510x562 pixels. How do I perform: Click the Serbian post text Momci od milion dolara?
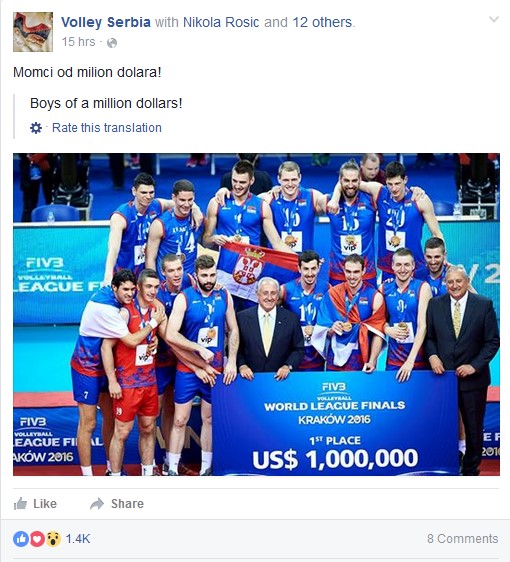tap(87, 72)
